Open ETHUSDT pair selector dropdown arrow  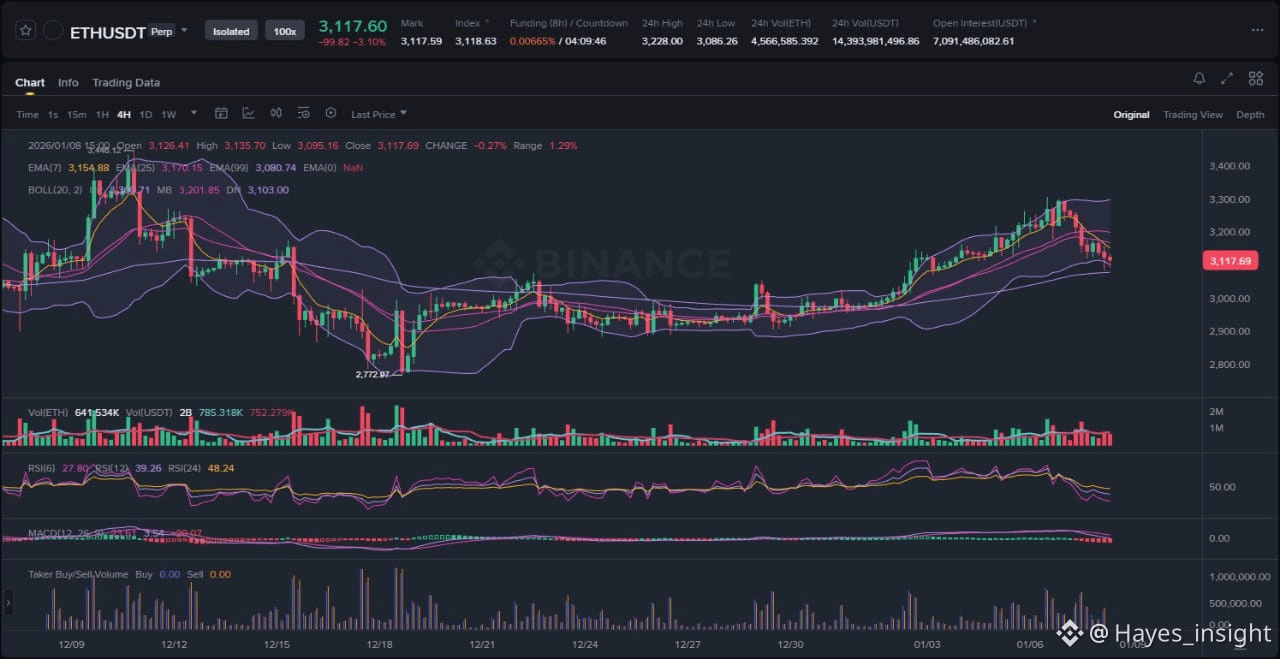(x=185, y=31)
